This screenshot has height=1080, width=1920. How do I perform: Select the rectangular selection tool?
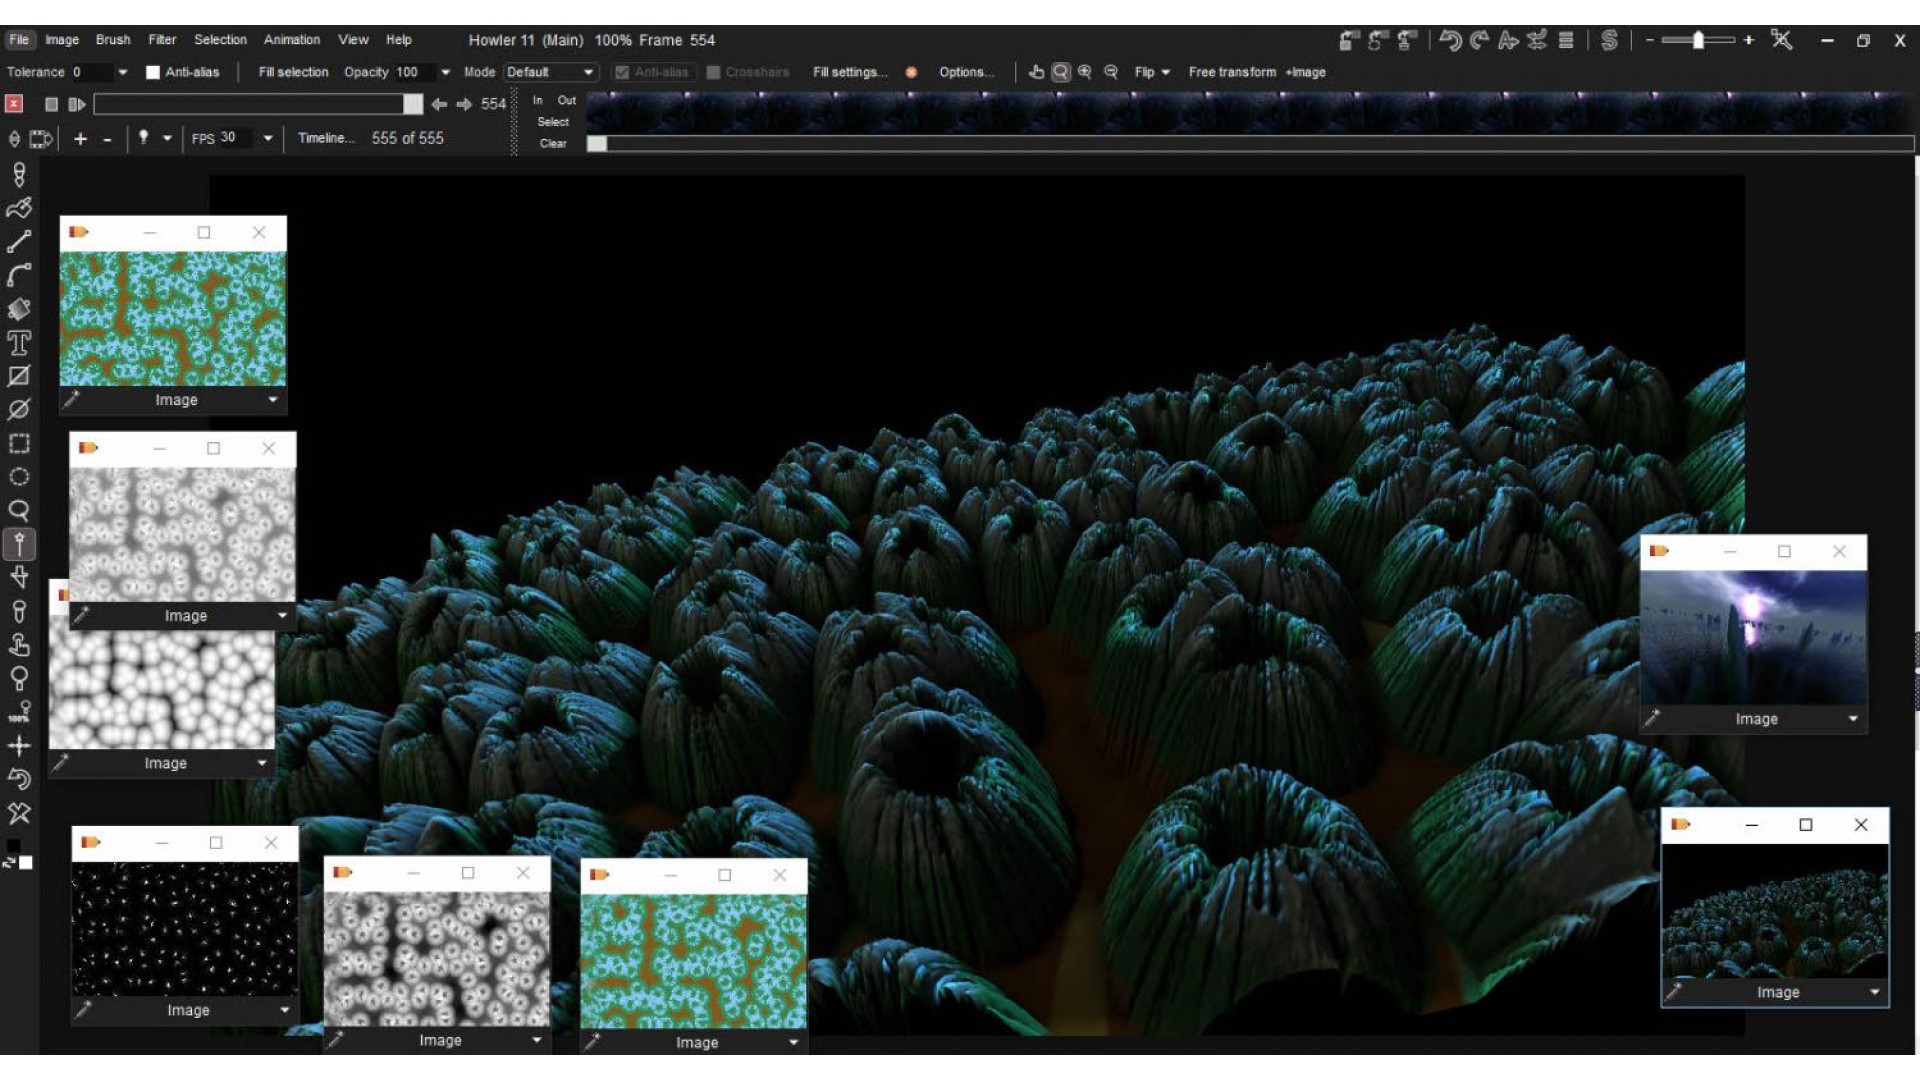19,443
